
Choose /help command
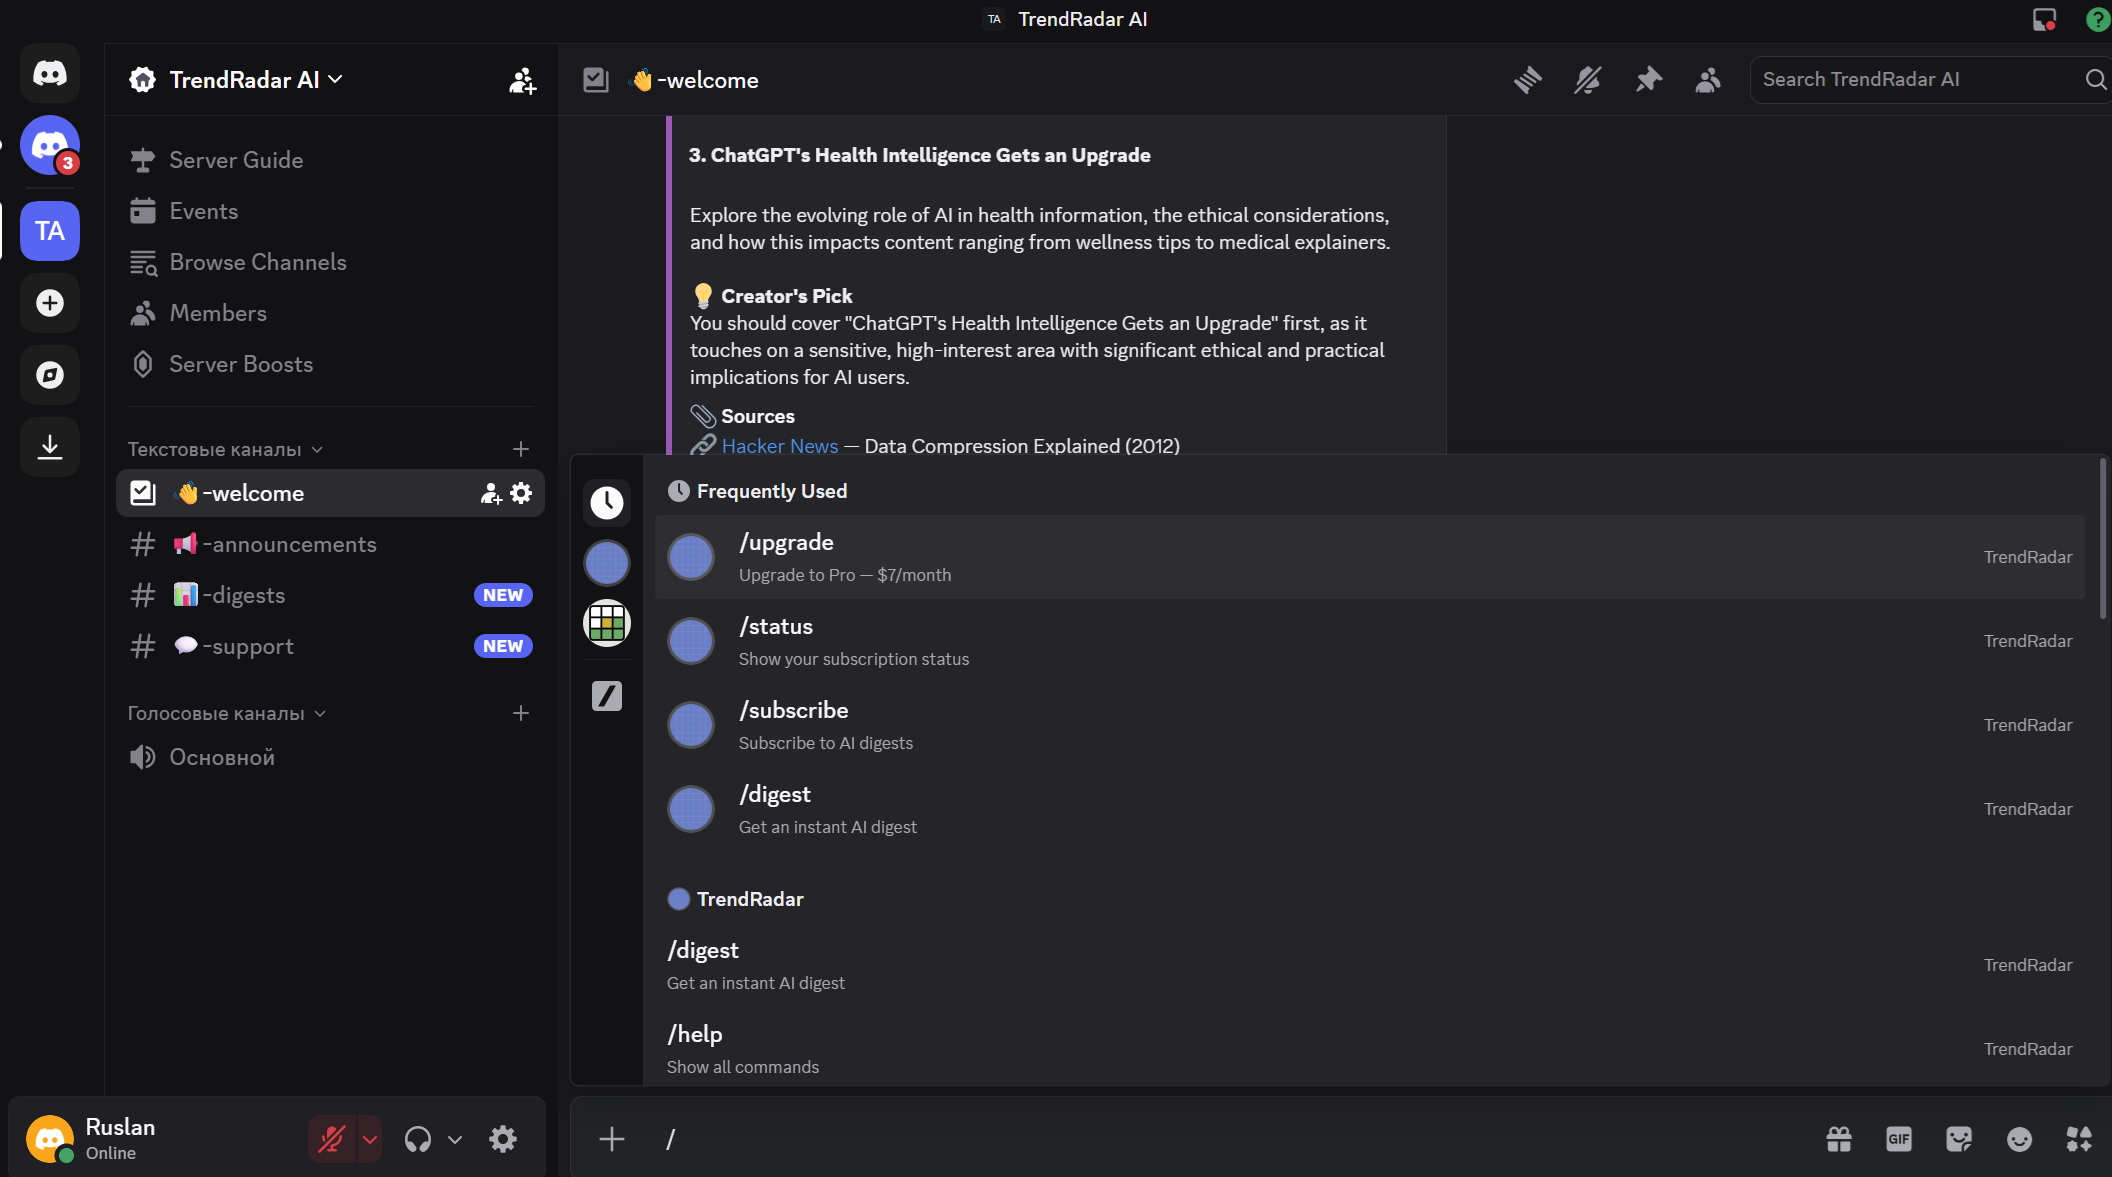pyautogui.click(x=1370, y=1049)
